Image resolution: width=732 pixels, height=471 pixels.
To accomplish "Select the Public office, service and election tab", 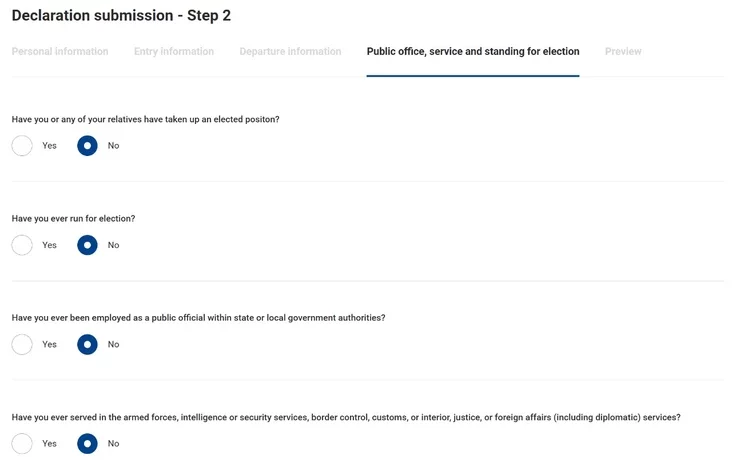I will [473, 52].
